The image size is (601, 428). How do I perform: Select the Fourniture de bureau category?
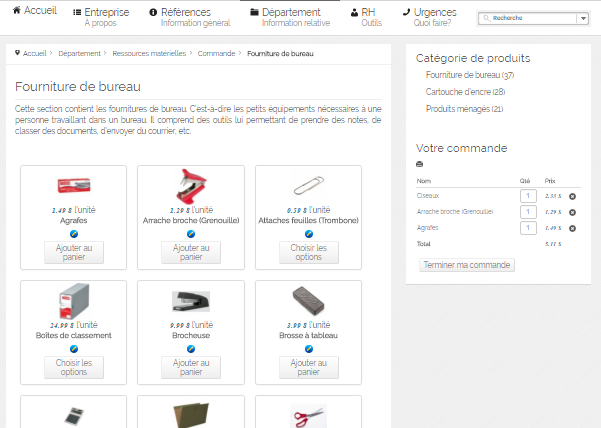click(x=470, y=75)
